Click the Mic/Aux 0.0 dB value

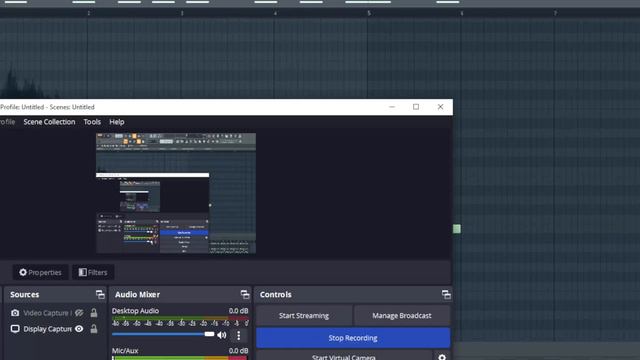pyautogui.click(x=238, y=351)
